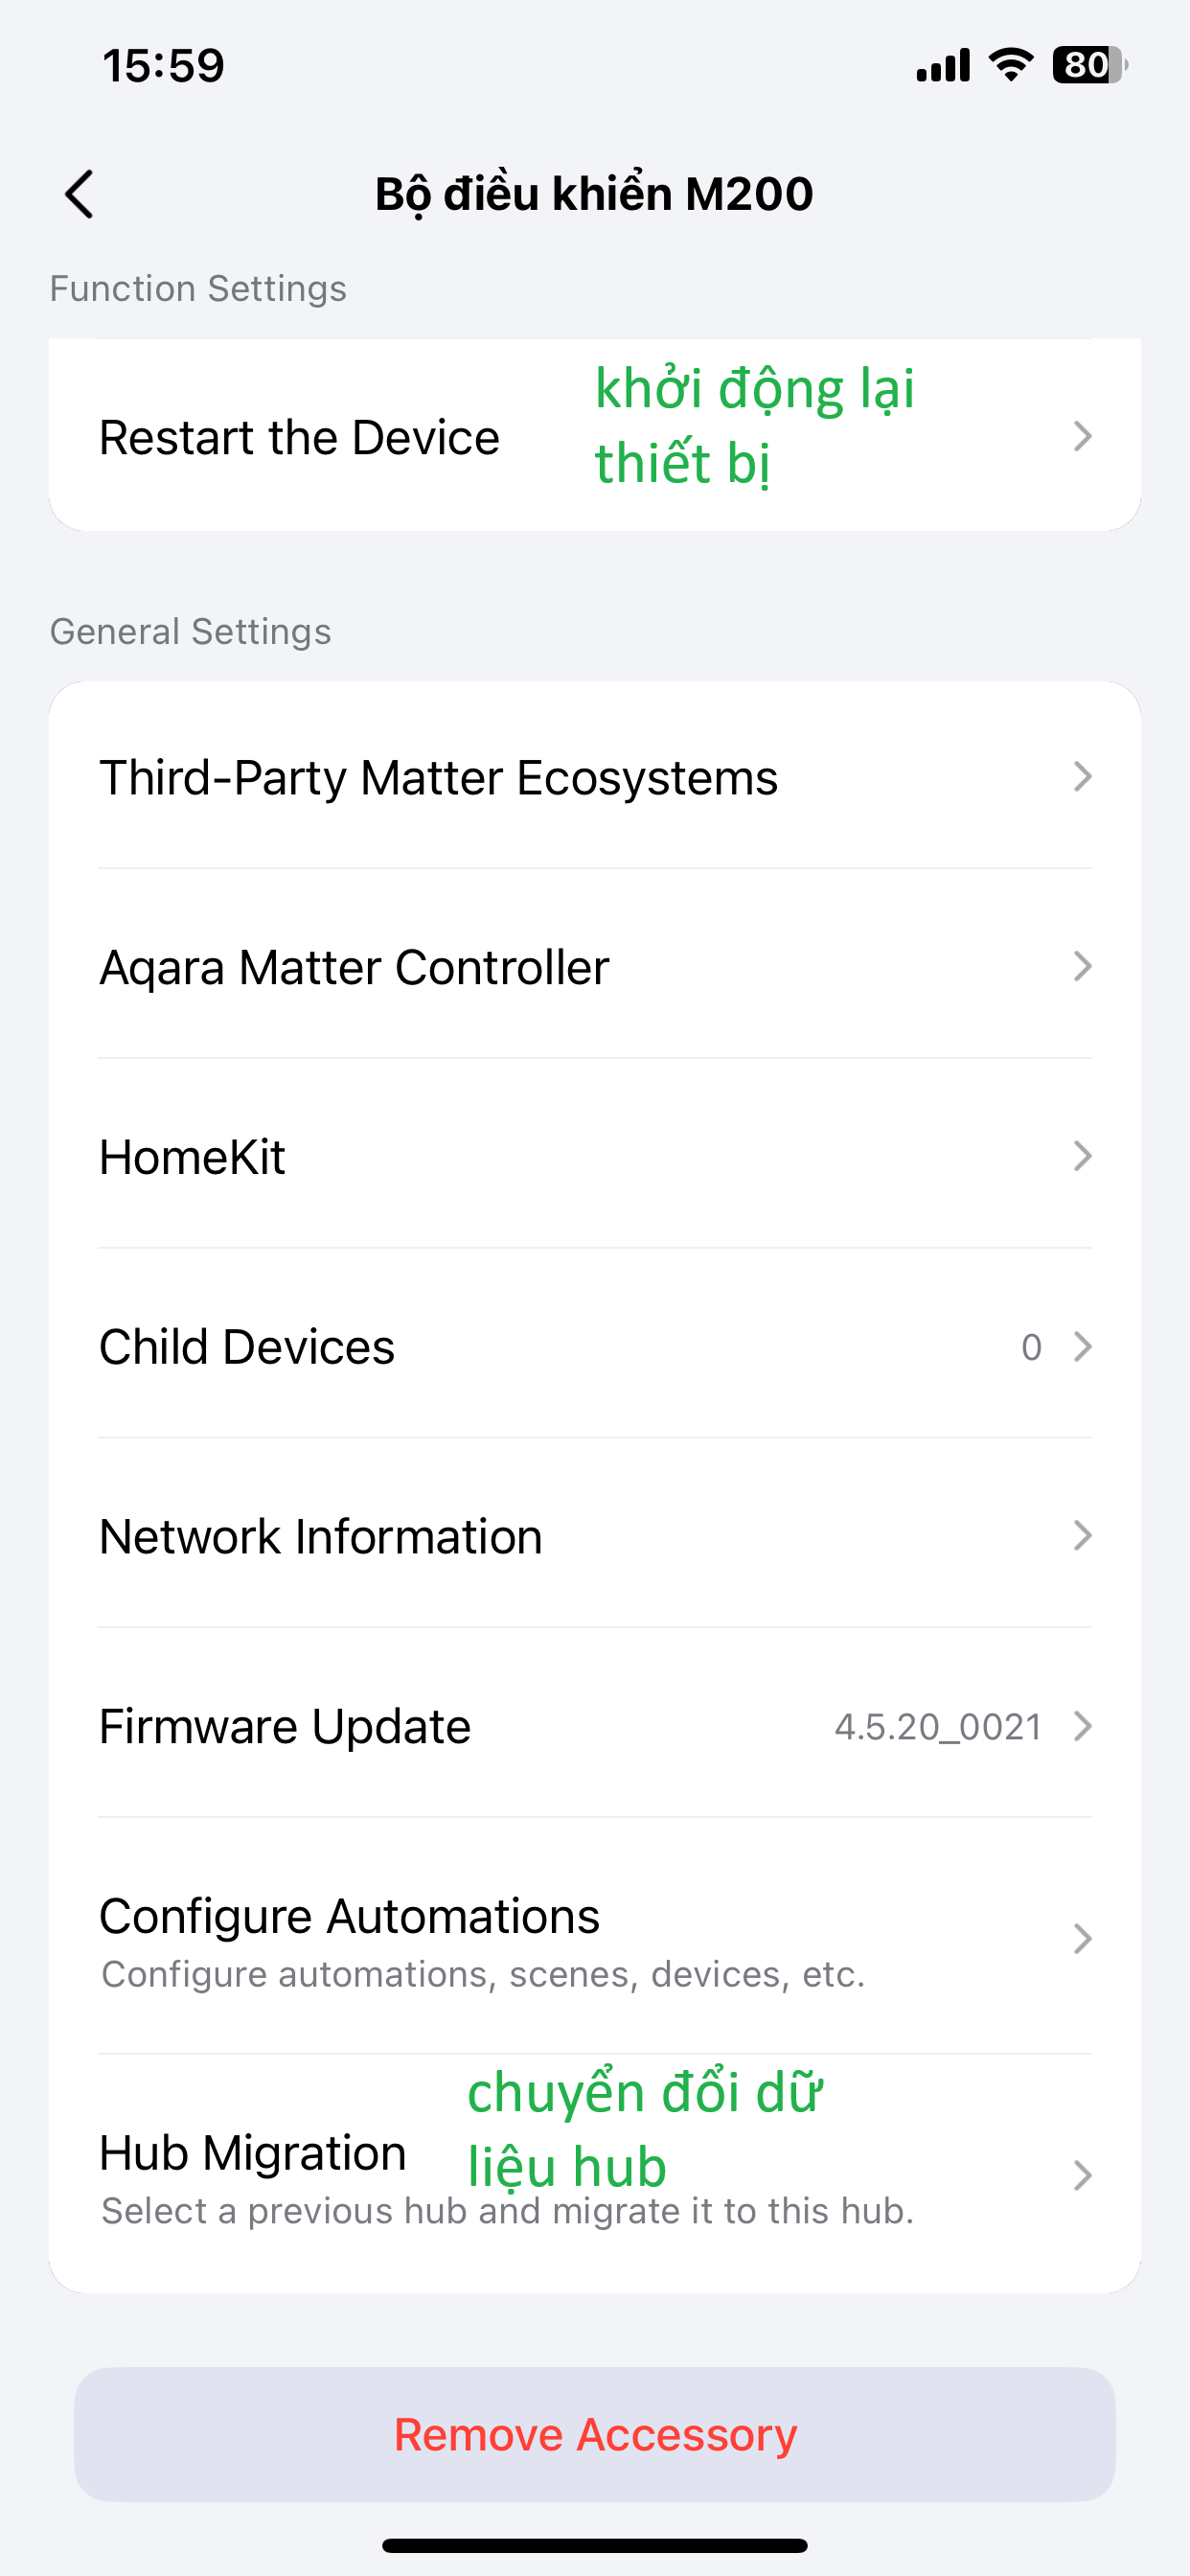The image size is (1190, 2576).
Task: Tap the Configure Automations chevron arrow
Action: 1082,1939
